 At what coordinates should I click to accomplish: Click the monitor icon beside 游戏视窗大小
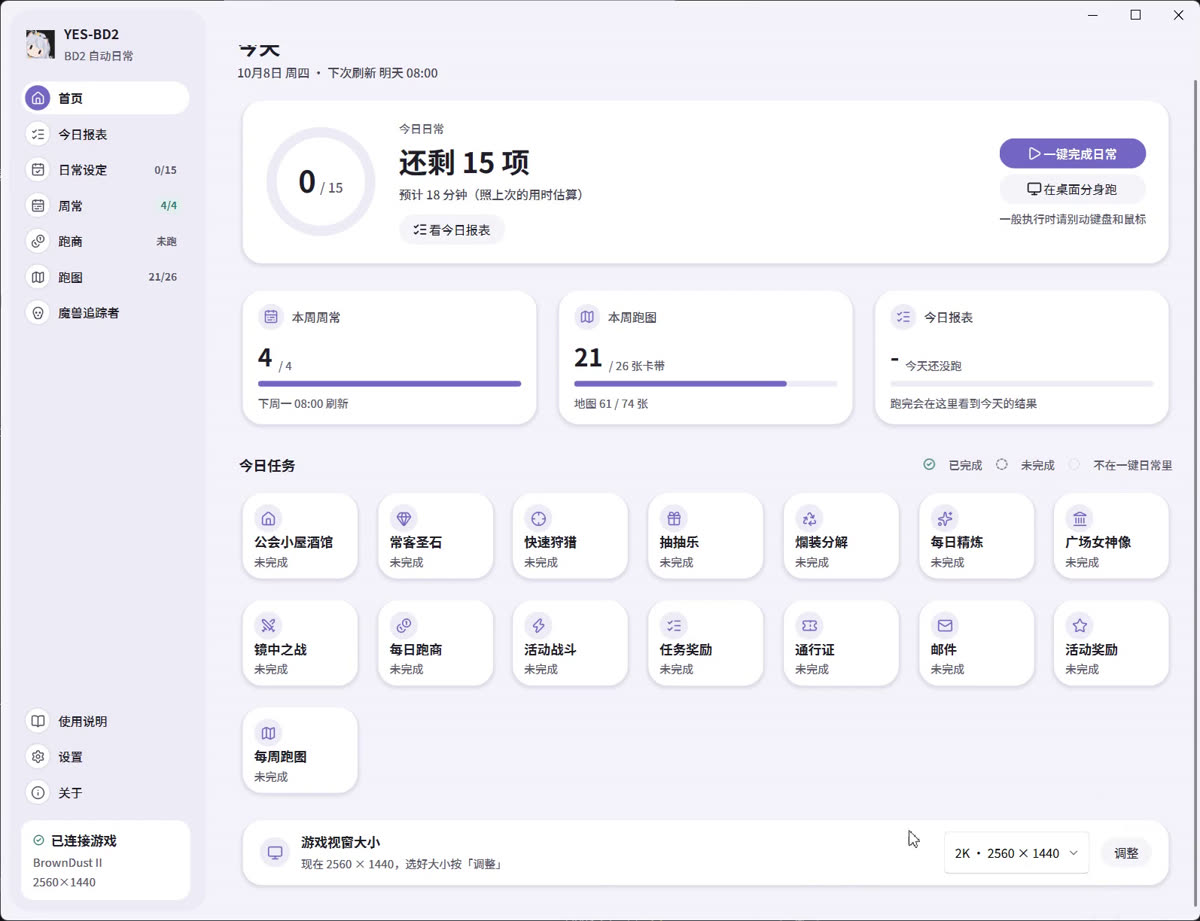click(274, 853)
